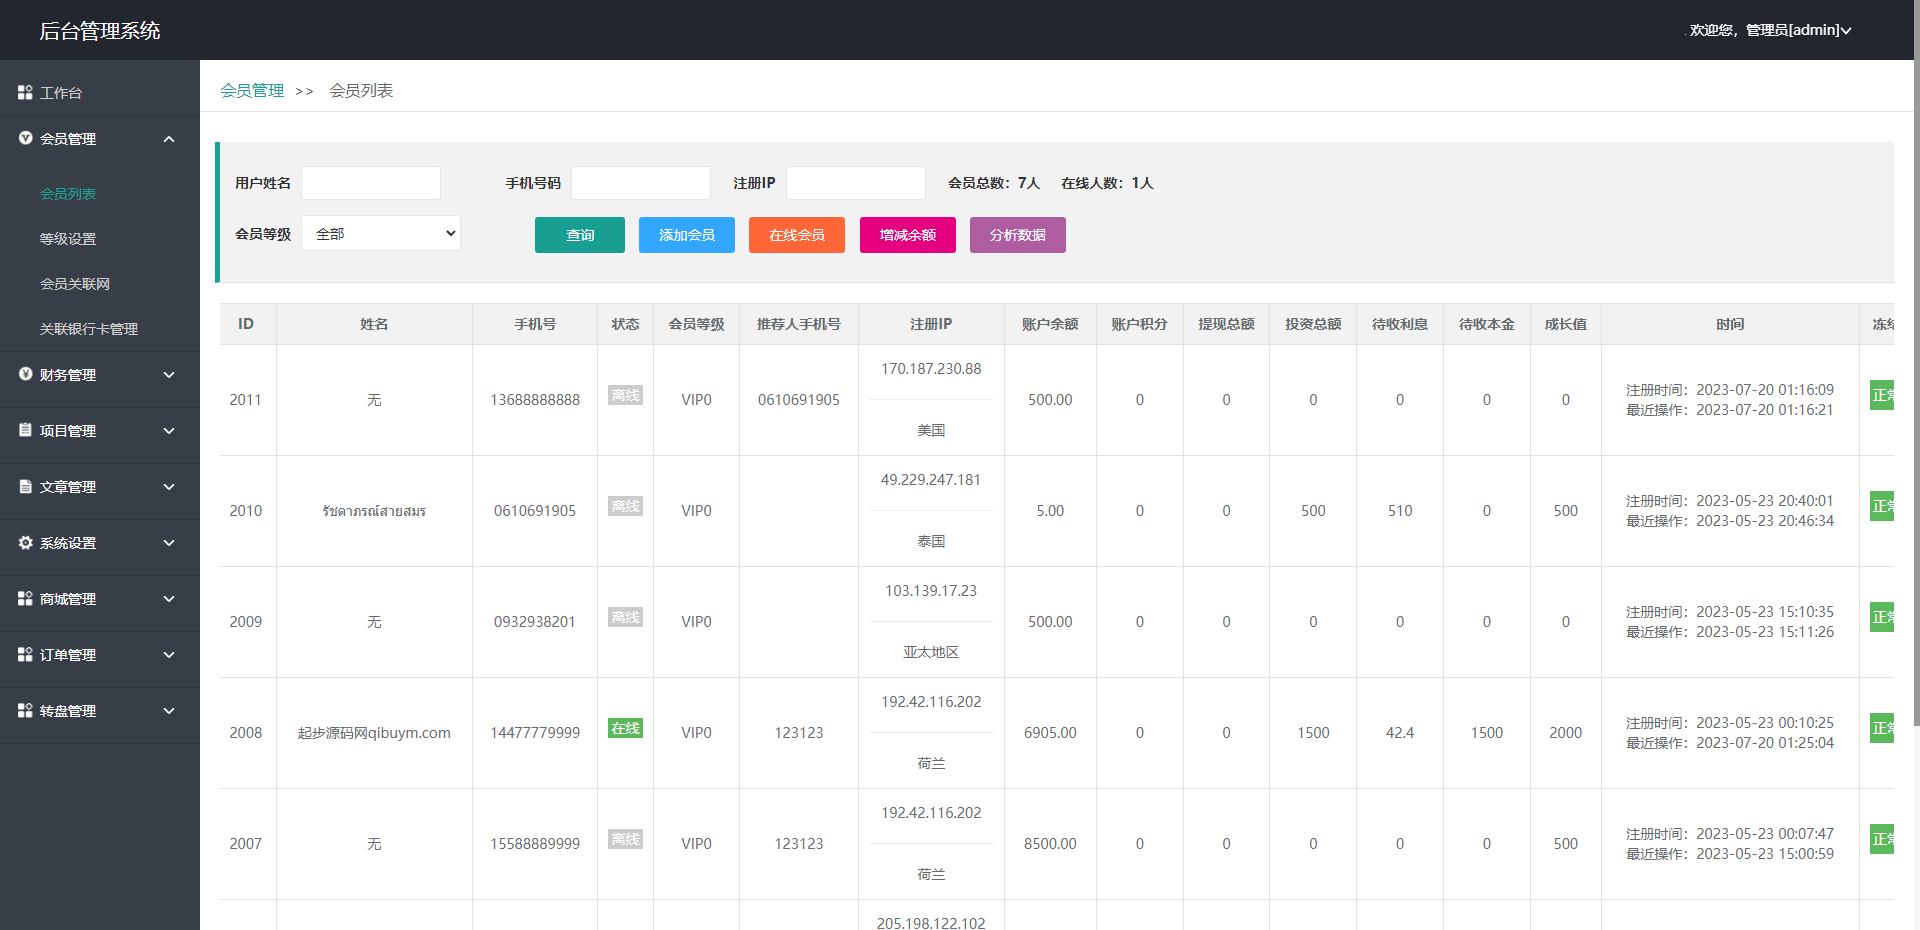This screenshot has width=1920, height=930.
Task: Expand the 订单管理 menu chevron
Action: pyautogui.click(x=169, y=655)
